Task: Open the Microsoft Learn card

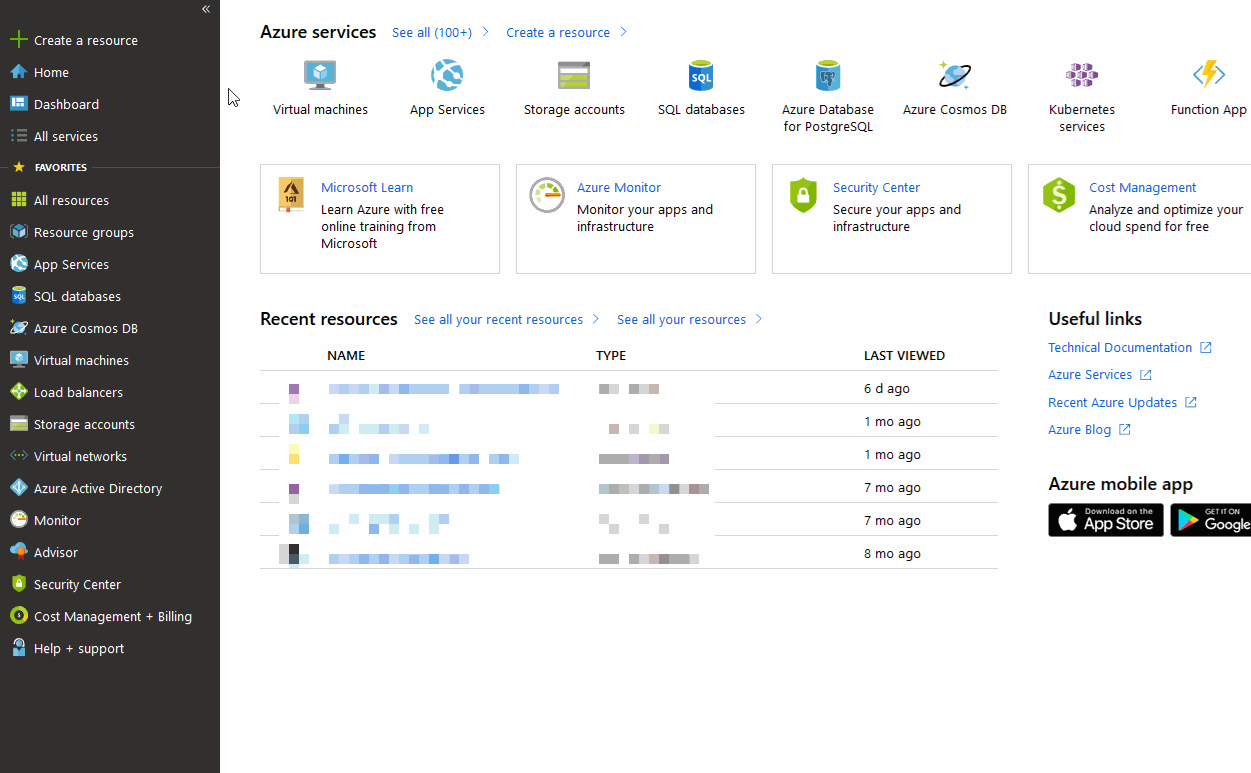Action: 367,188
